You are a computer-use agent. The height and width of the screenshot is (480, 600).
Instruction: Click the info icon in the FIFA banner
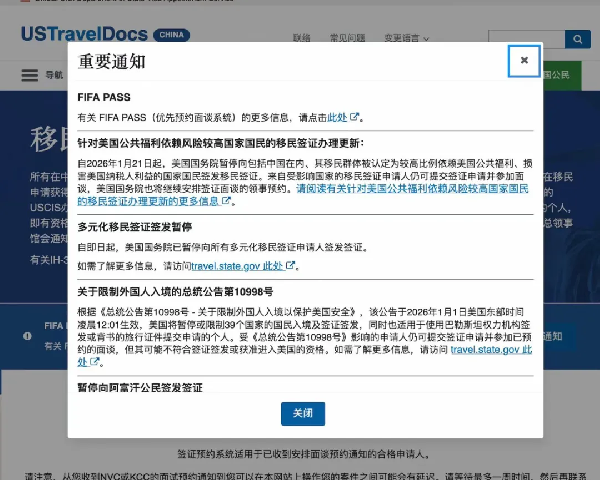(x=27, y=336)
